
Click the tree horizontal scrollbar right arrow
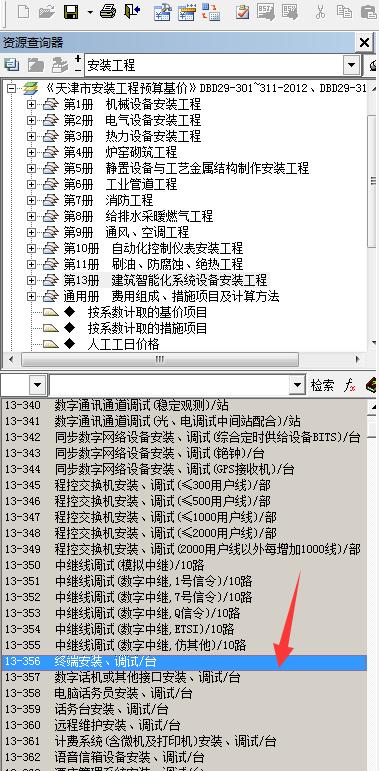(x=357, y=359)
